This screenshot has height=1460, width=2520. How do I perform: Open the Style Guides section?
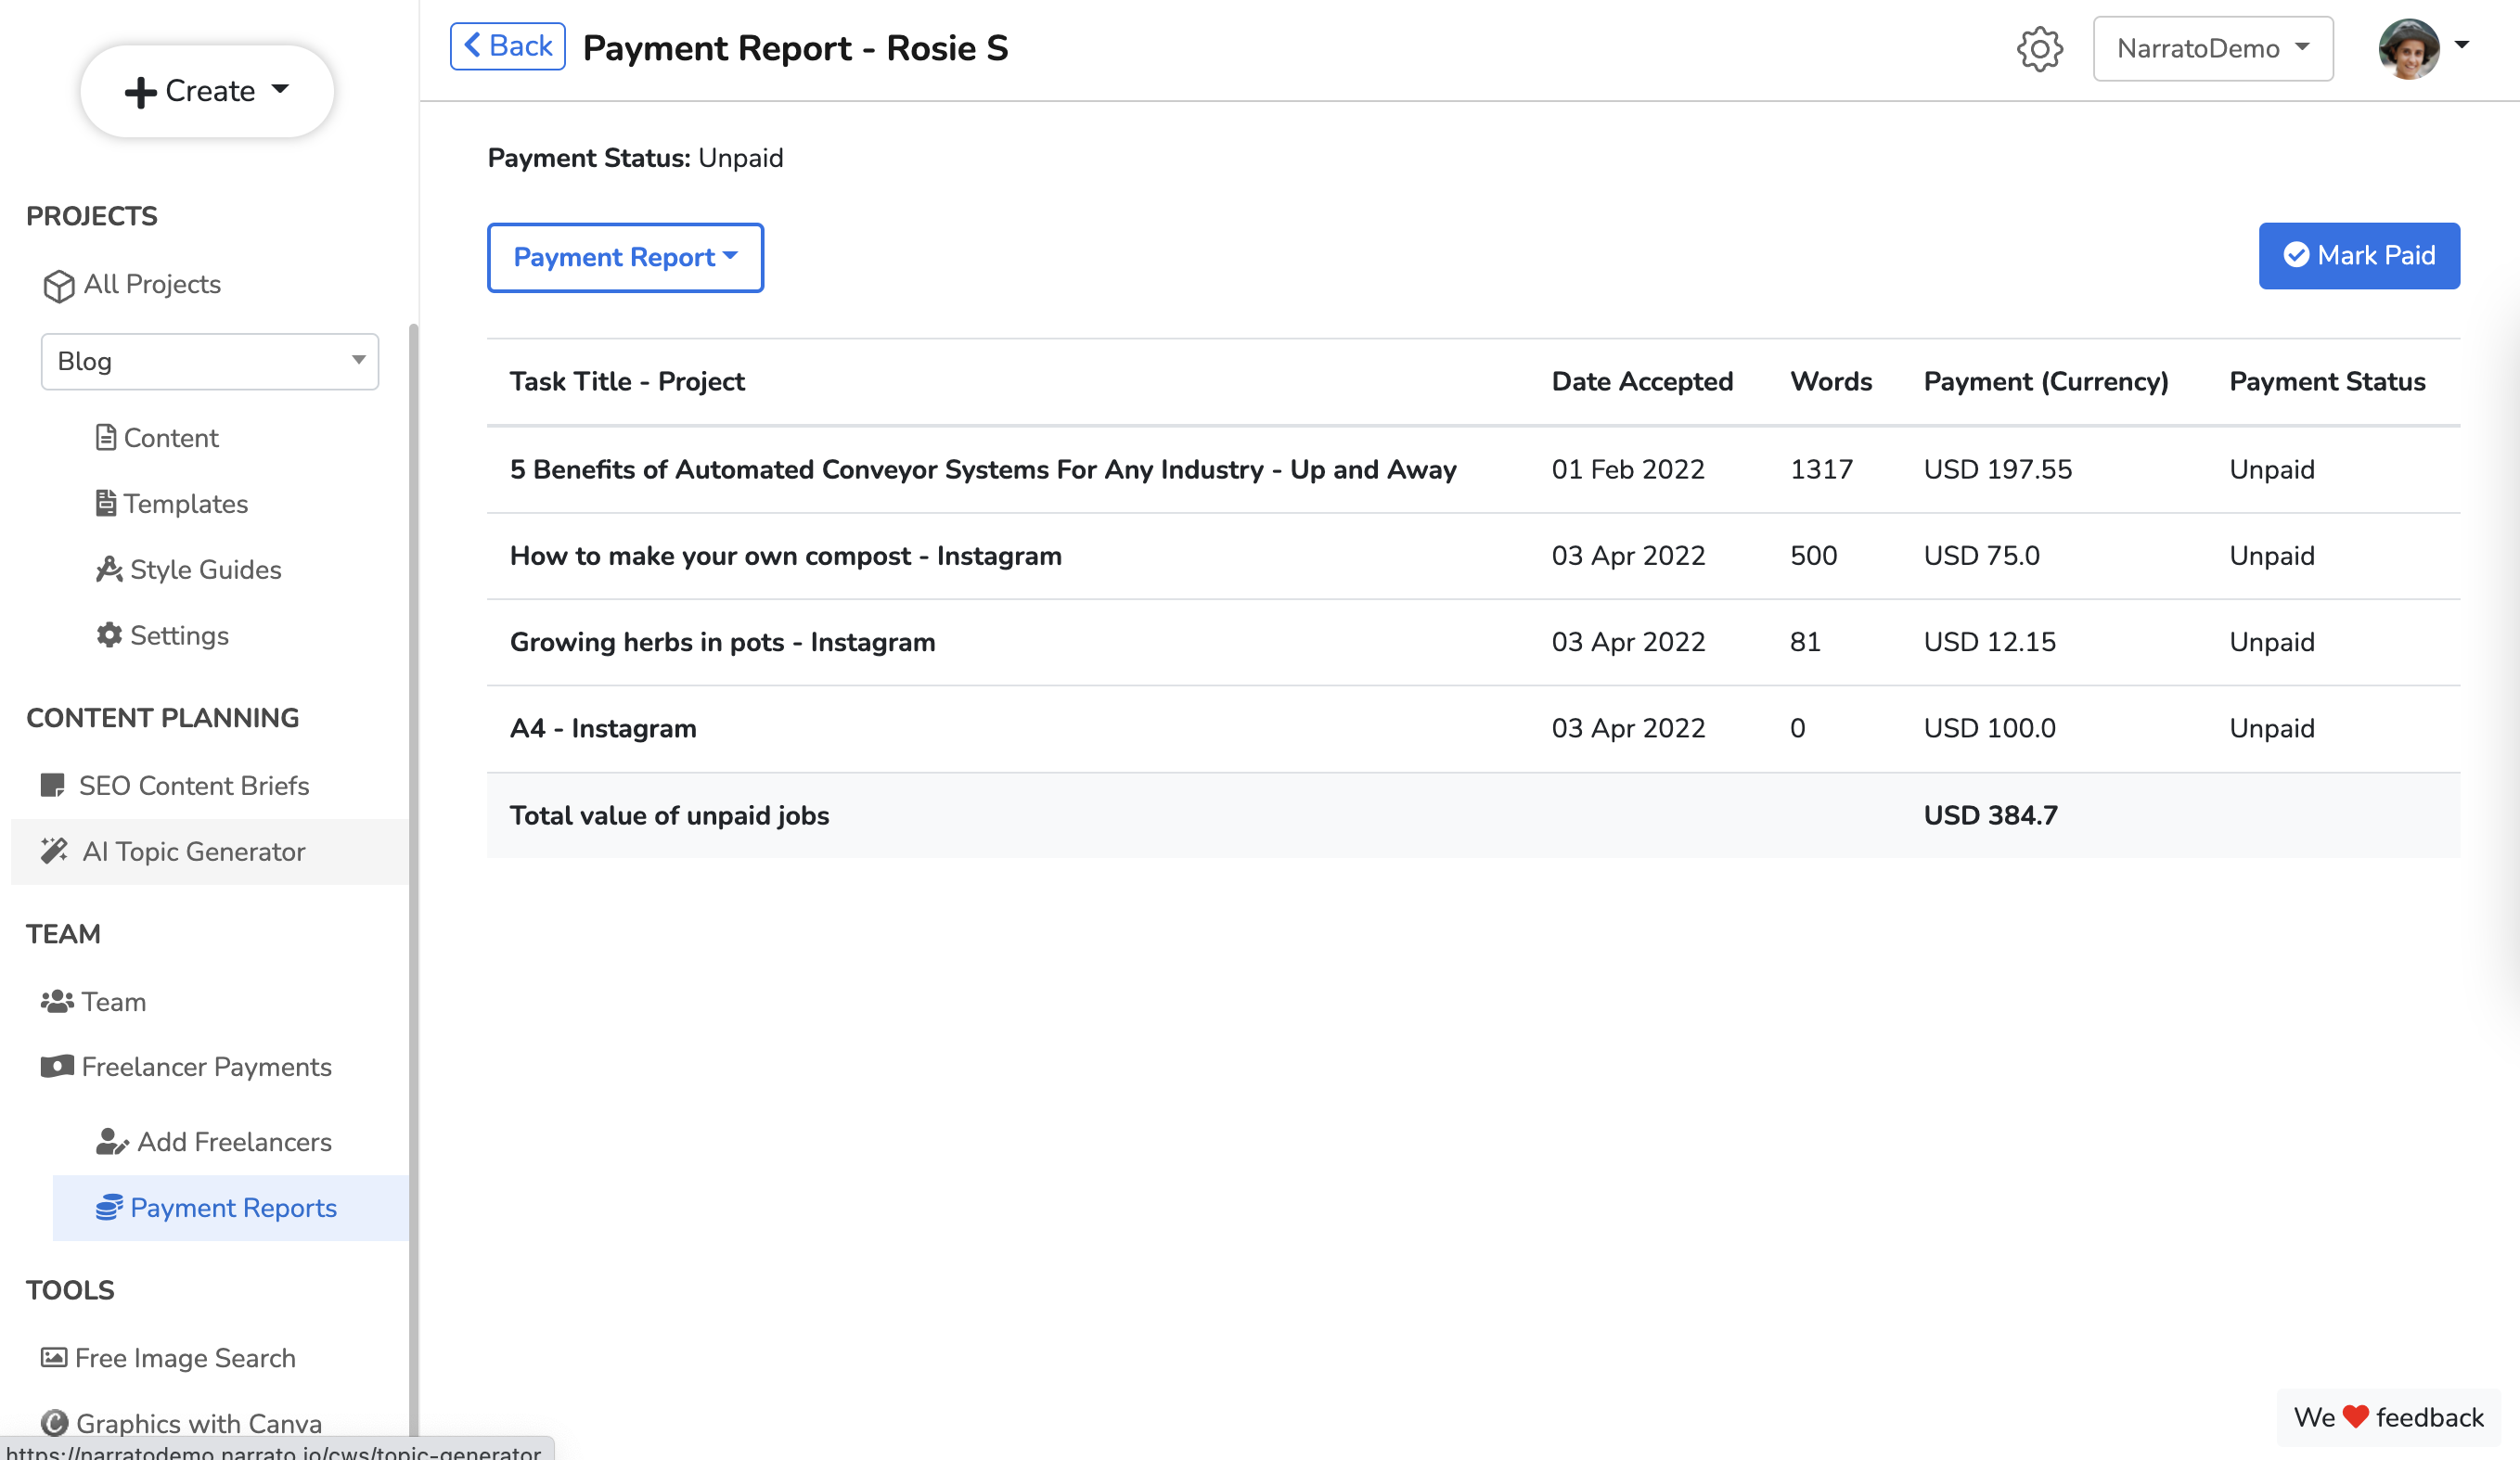coord(205,569)
